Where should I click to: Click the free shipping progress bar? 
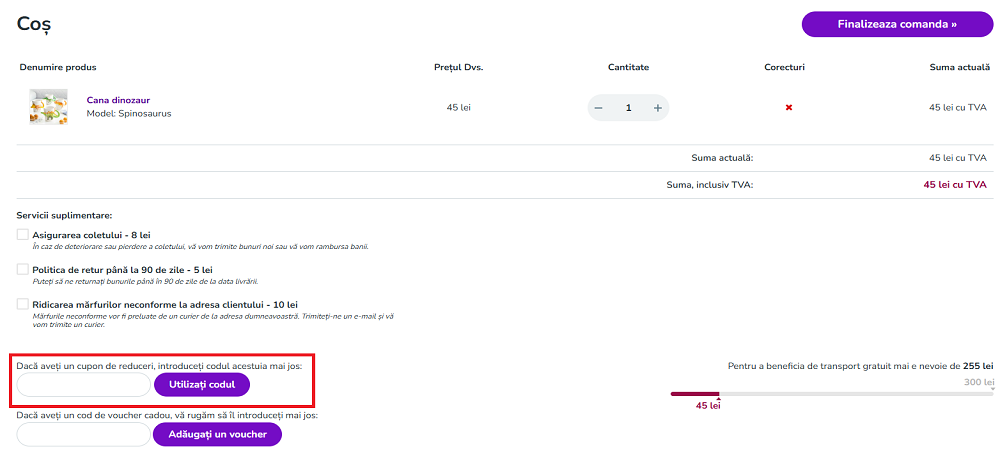pyautogui.click(x=832, y=394)
